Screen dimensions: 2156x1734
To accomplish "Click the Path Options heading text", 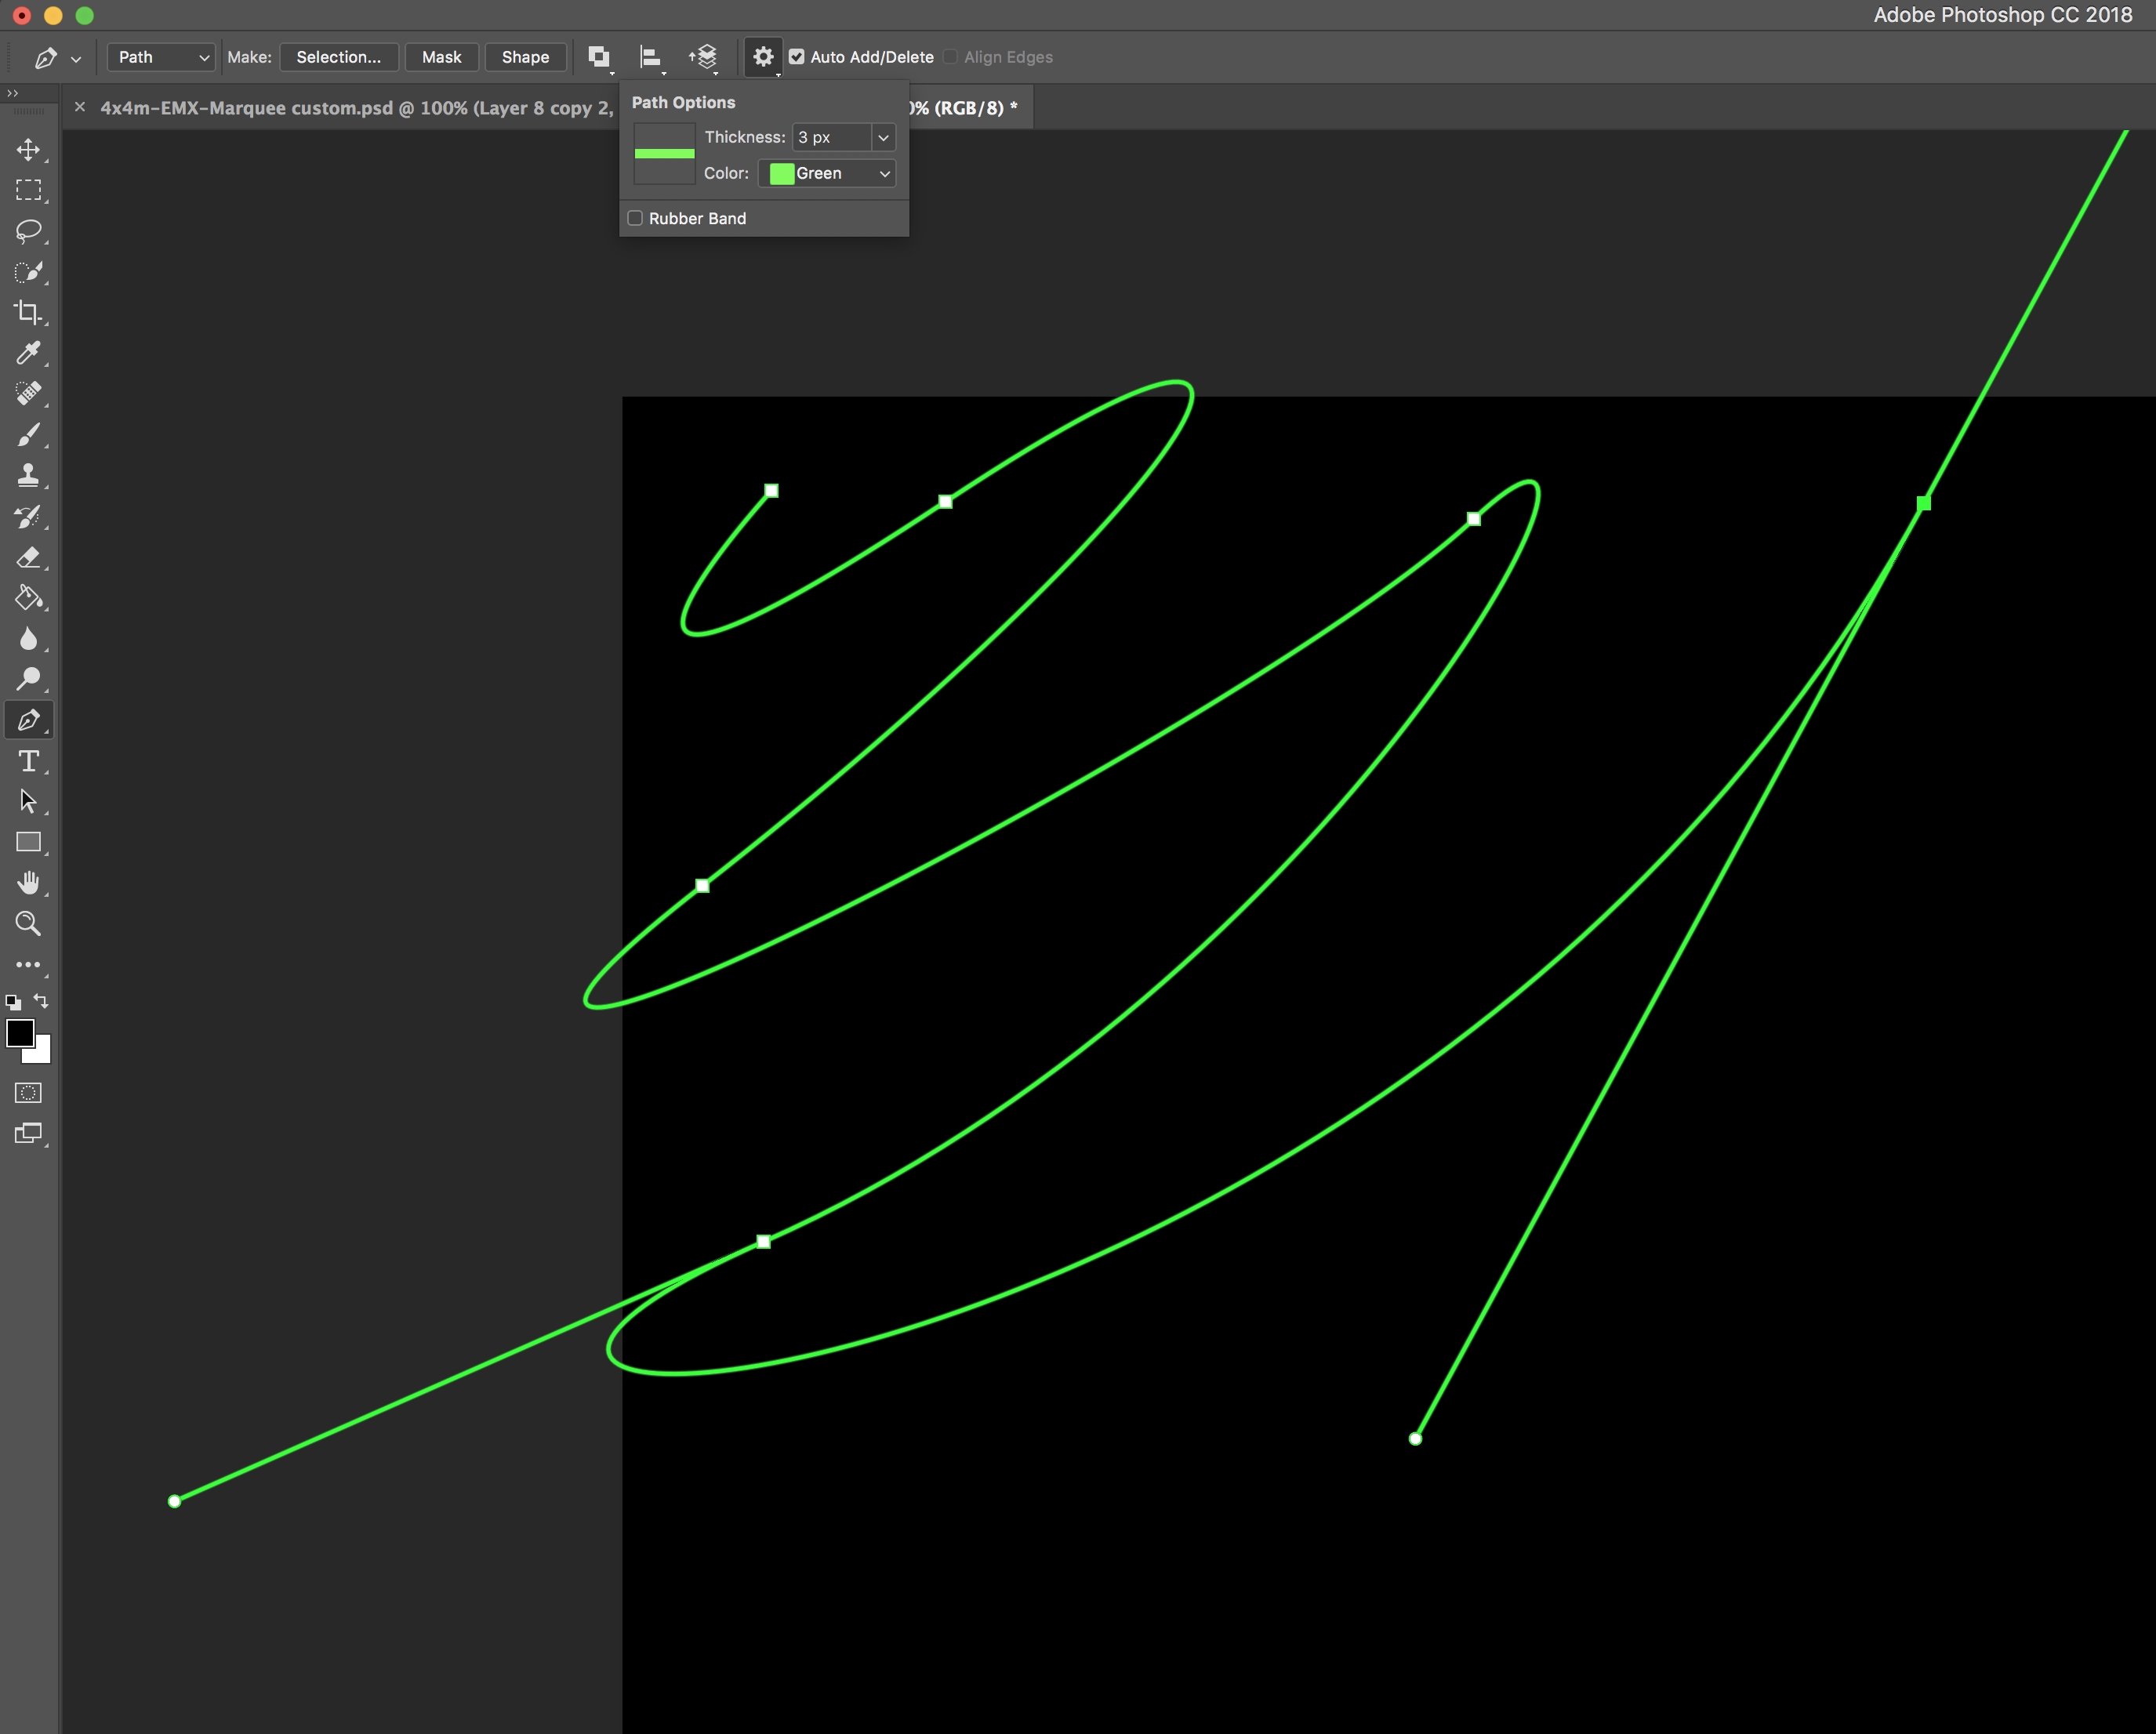I will coord(683,102).
